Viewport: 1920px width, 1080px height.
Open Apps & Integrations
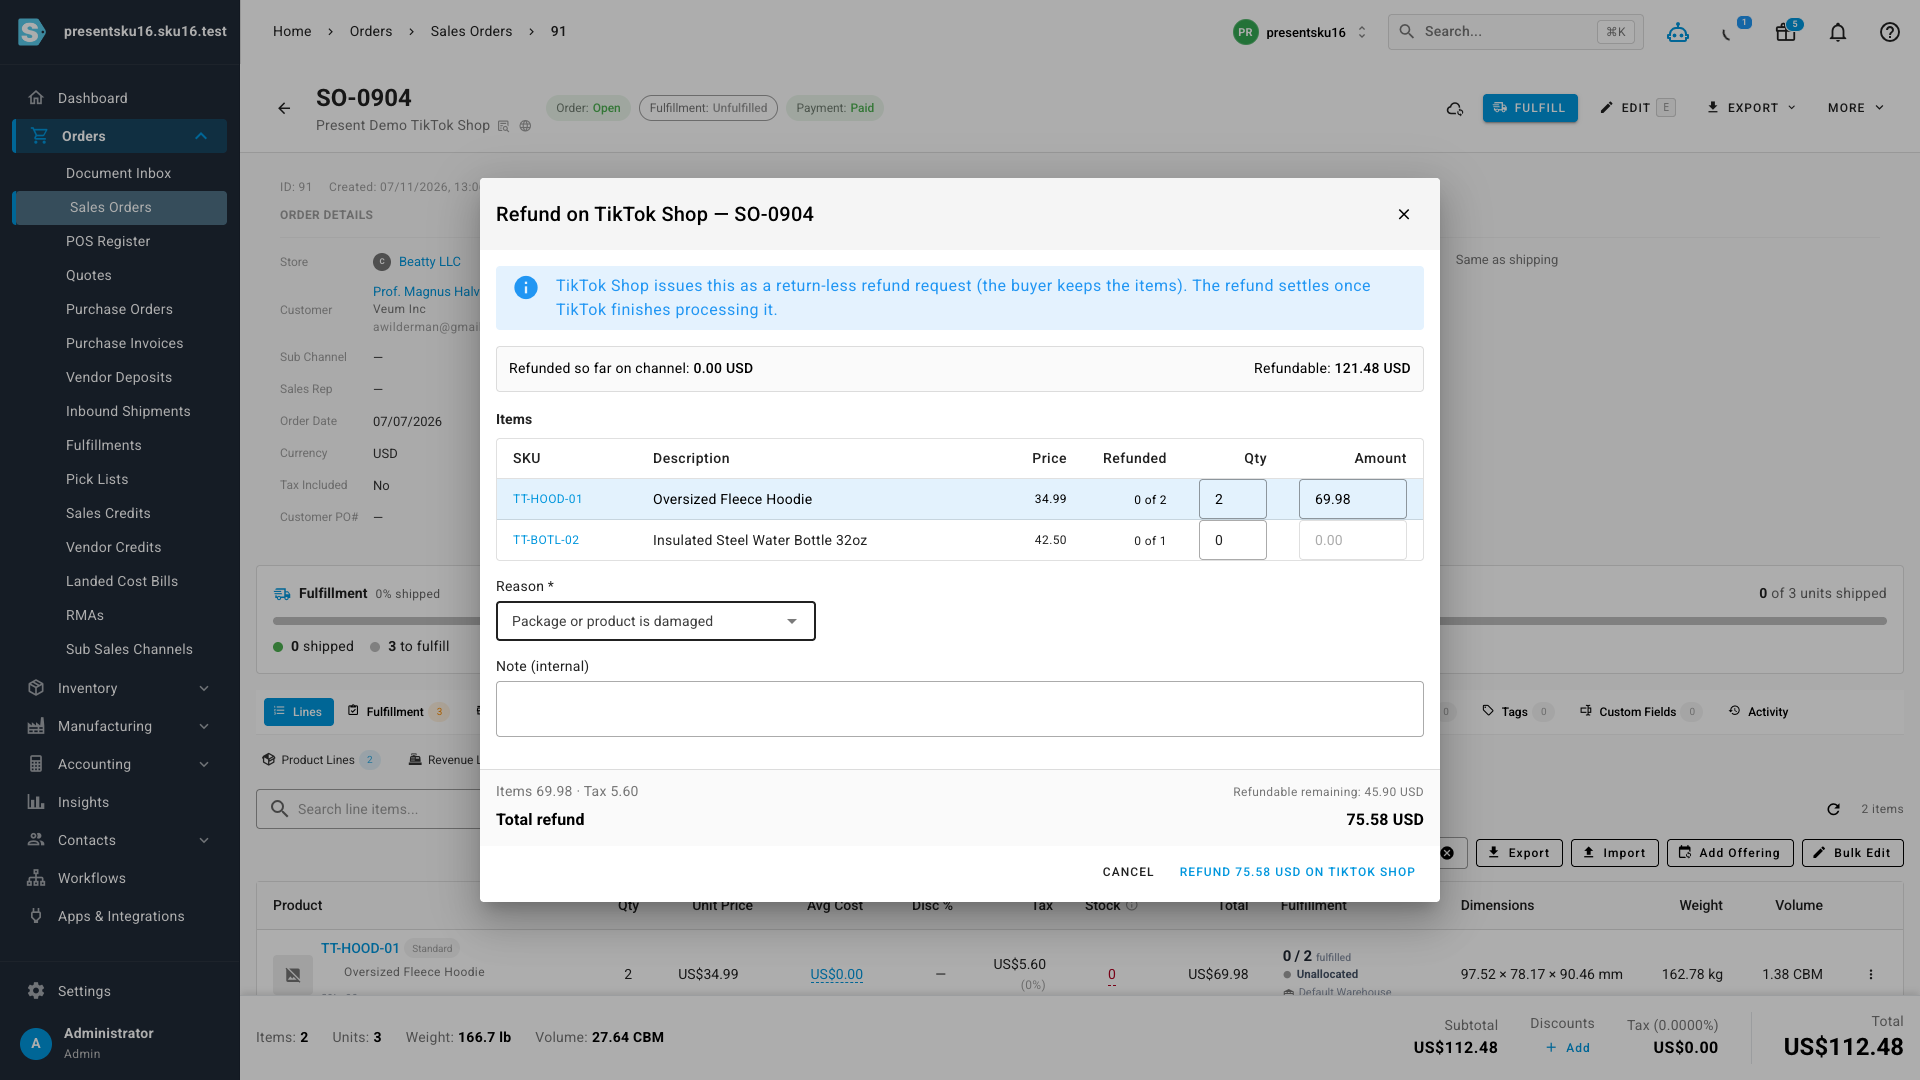pyautogui.click(x=120, y=916)
